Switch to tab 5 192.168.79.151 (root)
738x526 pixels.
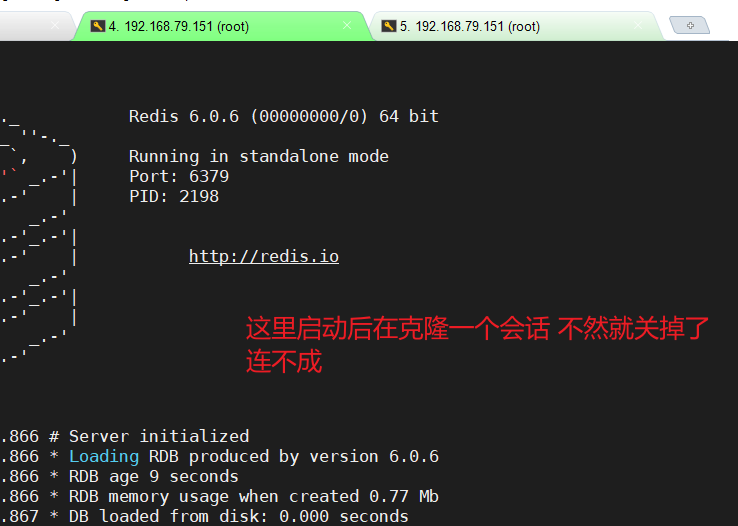click(x=515, y=26)
